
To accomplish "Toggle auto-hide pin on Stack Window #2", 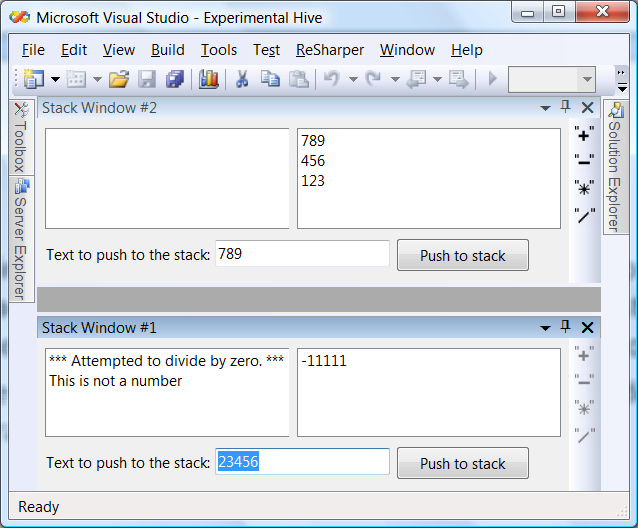I will (565, 107).
